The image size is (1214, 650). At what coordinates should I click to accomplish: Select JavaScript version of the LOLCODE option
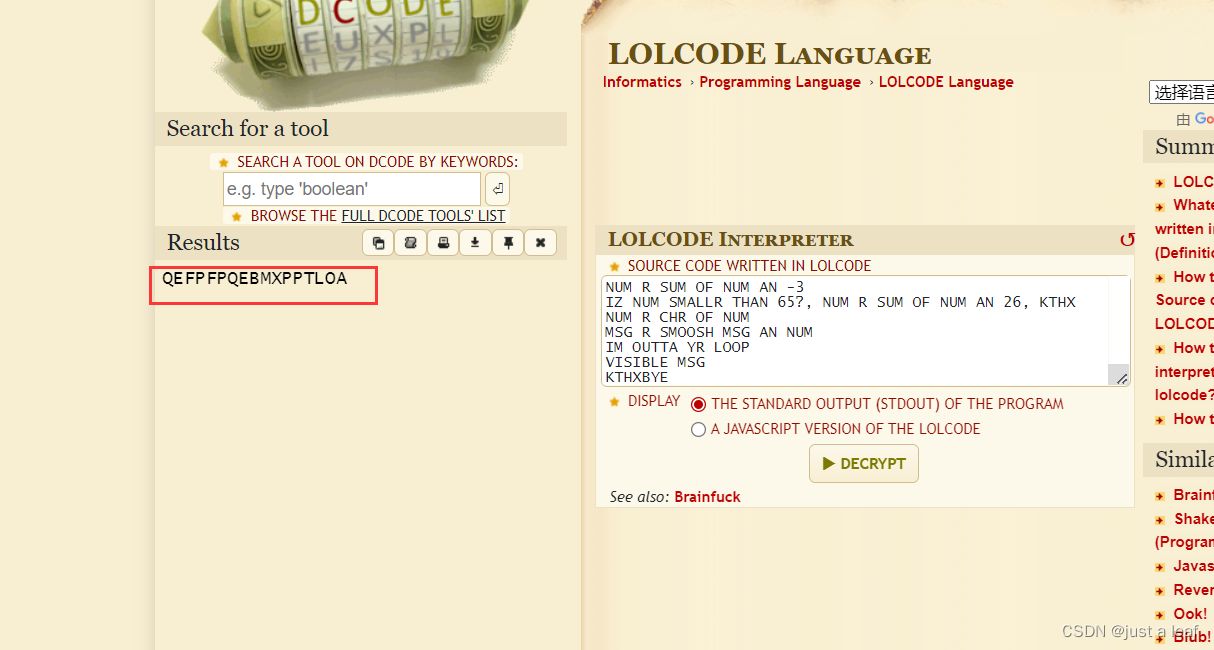pos(698,430)
